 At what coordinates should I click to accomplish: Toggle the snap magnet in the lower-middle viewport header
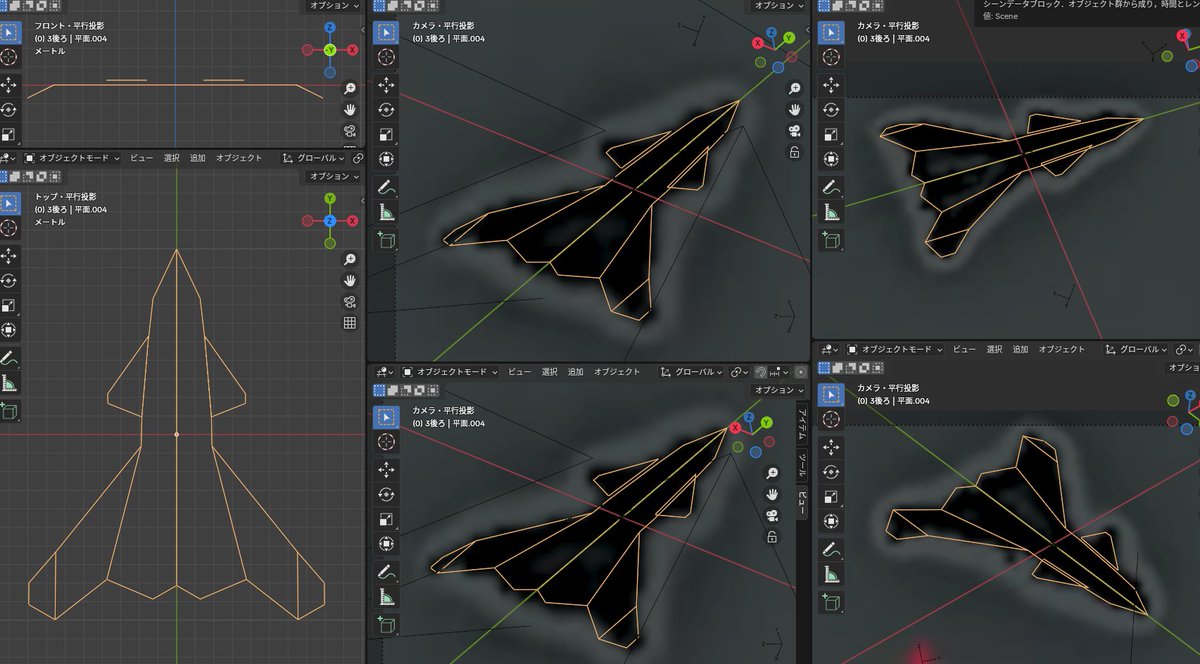pyautogui.click(x=761, y=371)
